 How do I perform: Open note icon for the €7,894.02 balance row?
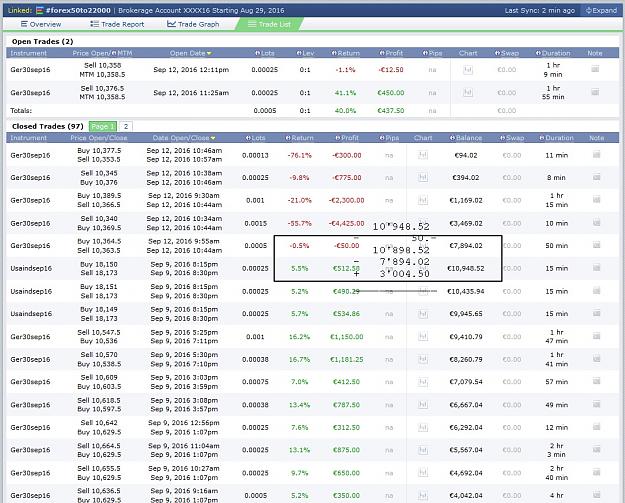pos(596,245)
